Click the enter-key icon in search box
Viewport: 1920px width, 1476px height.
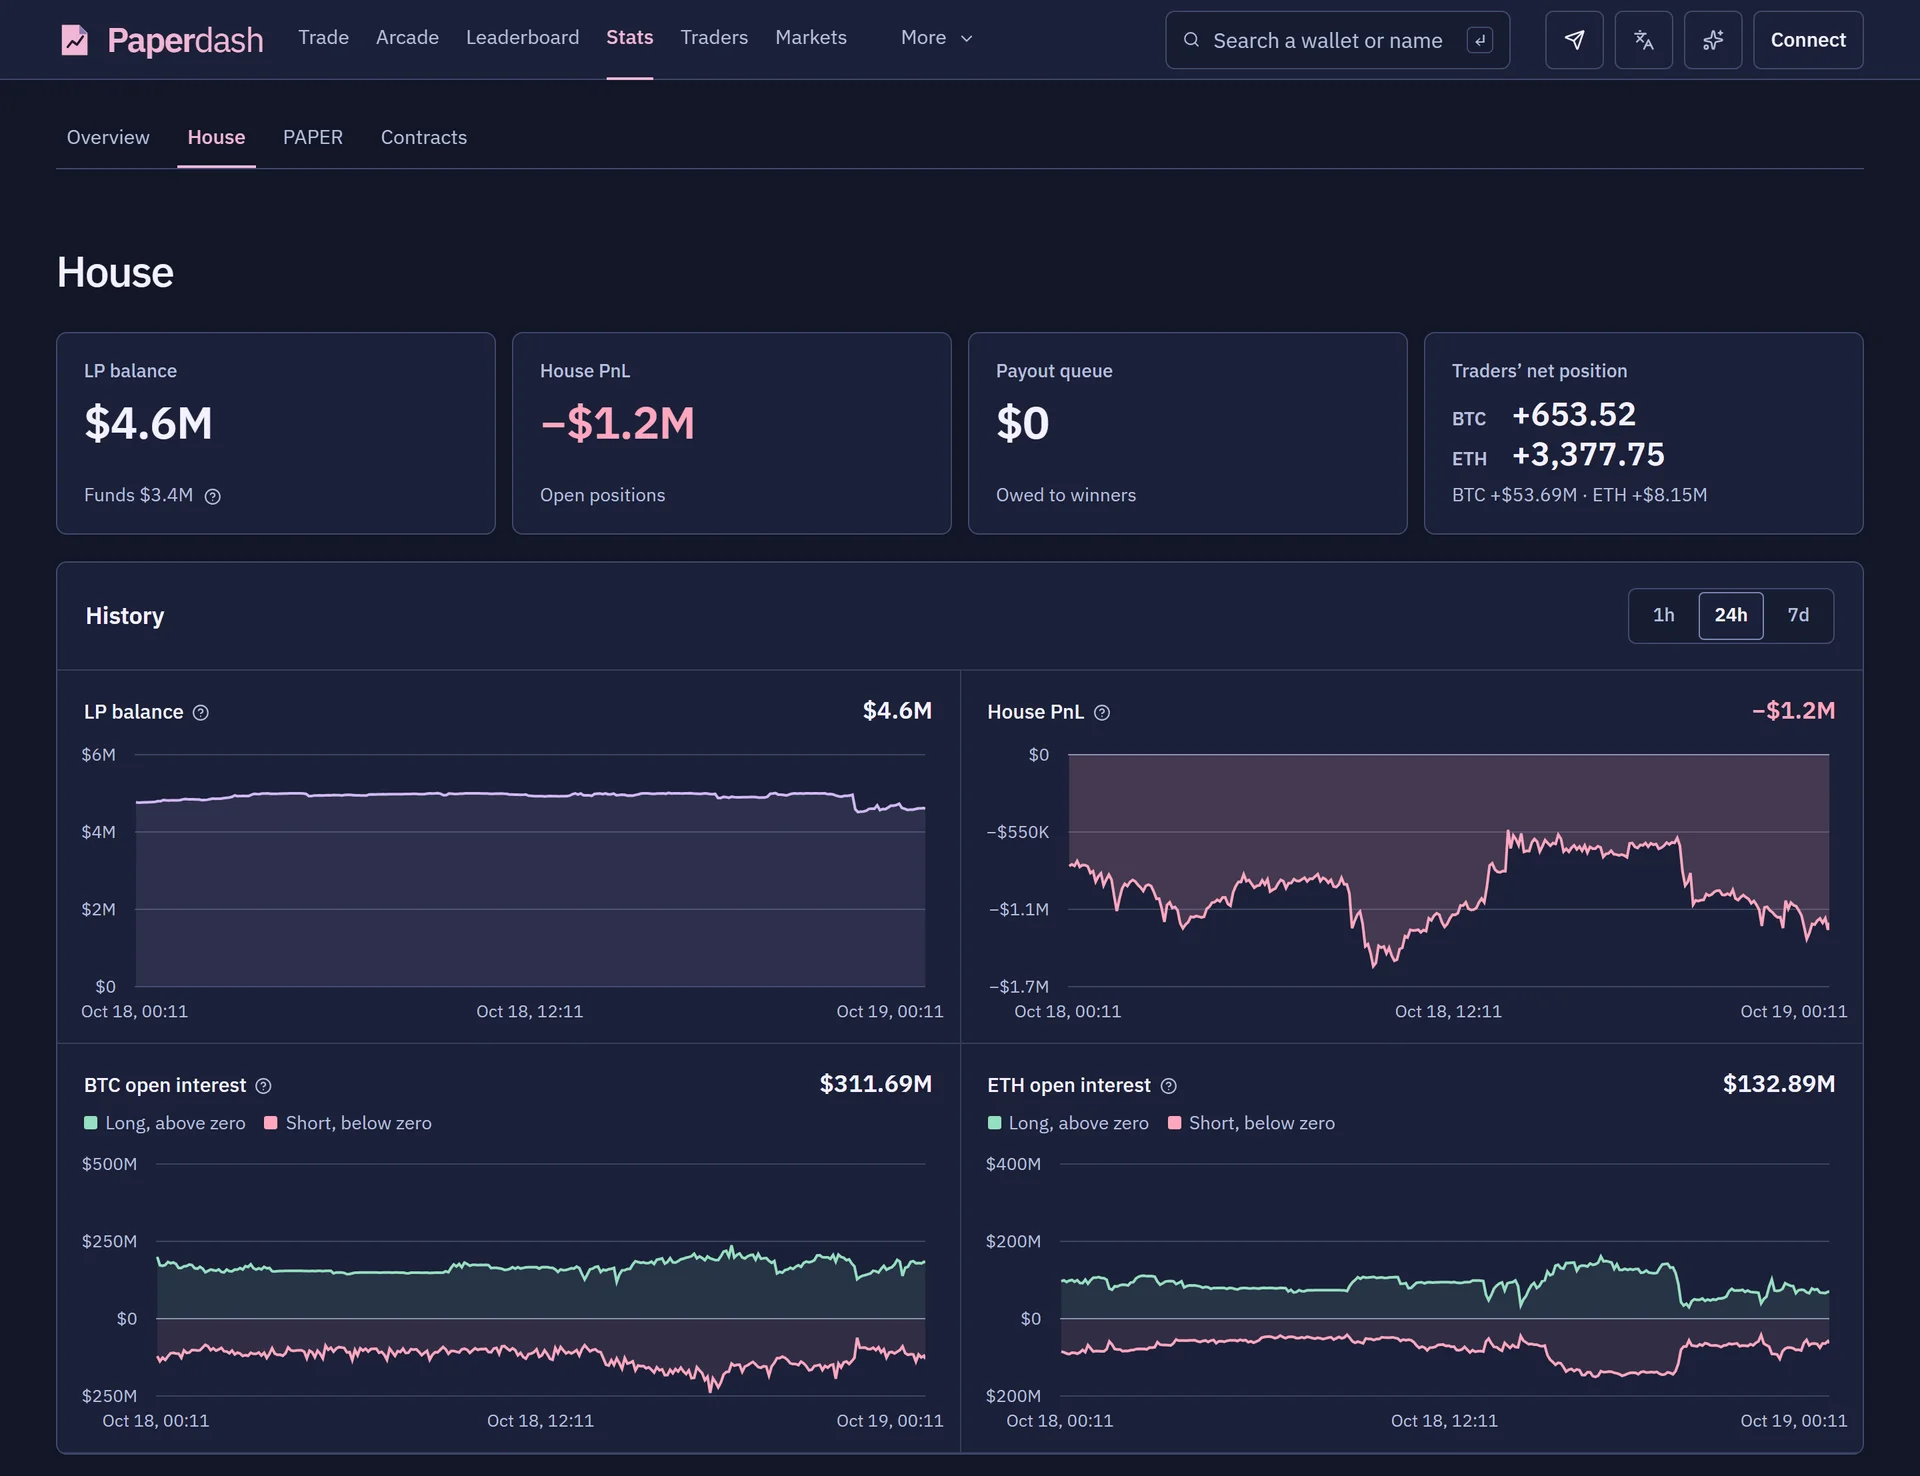pos(1480,40)
